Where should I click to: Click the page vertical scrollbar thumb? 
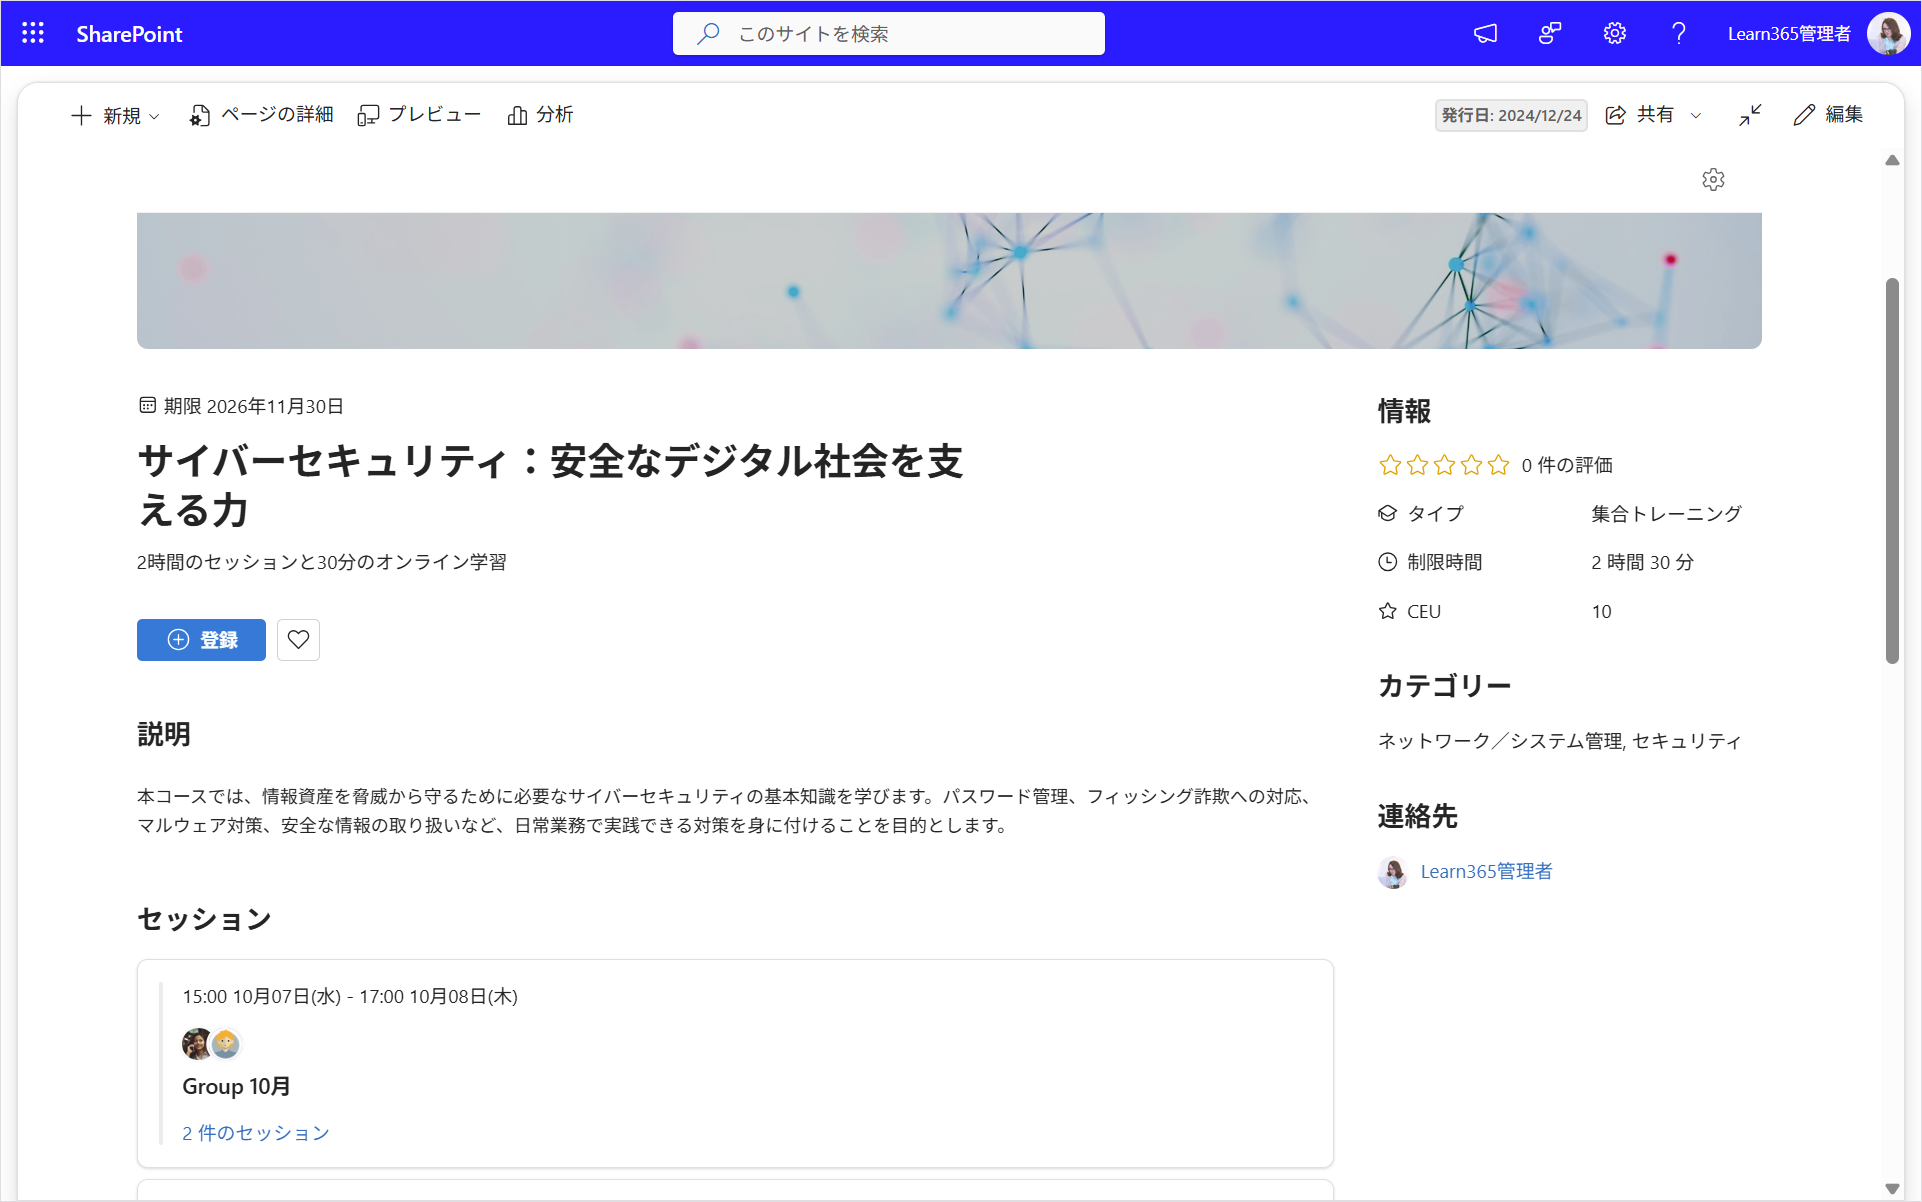click(x=1892, y=470)
